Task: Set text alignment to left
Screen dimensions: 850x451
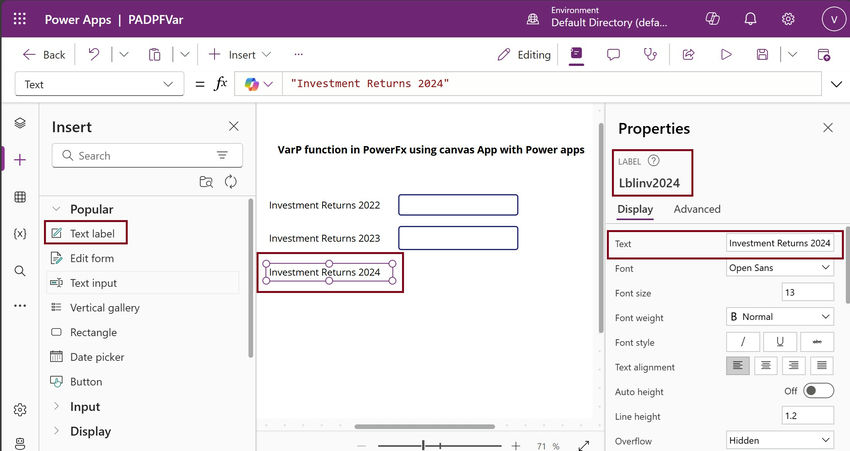Action: (x=738, y=366)
